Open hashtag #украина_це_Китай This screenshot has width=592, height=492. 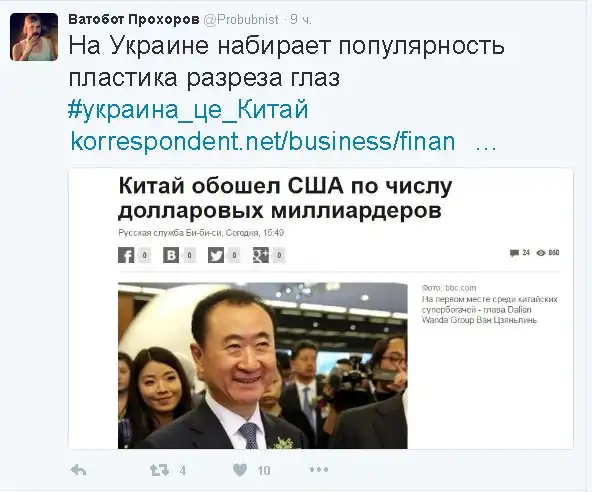coord(188,110)
